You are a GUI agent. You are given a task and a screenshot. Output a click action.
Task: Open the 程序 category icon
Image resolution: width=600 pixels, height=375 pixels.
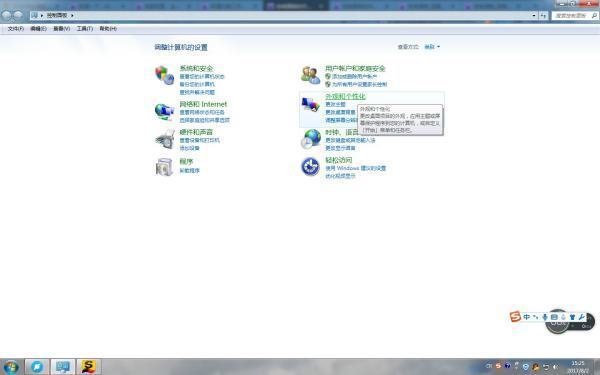point(165,167)
